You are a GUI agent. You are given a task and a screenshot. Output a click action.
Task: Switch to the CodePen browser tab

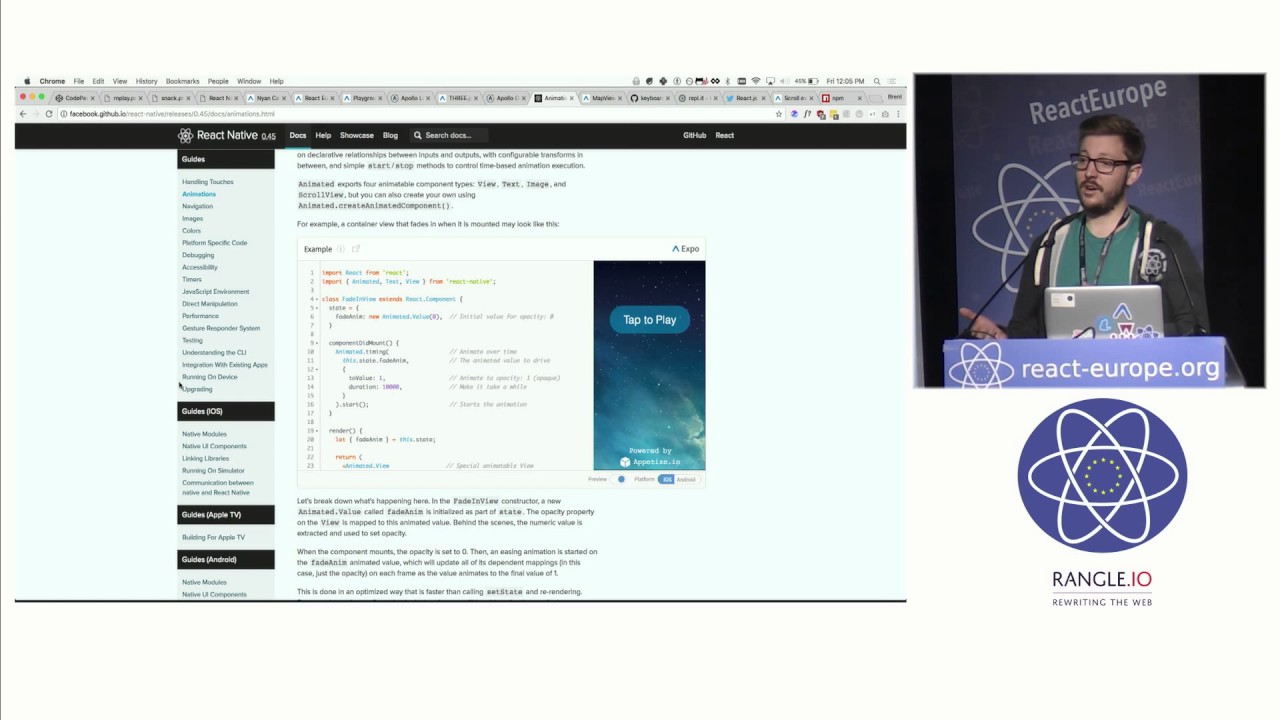[74, 98]
